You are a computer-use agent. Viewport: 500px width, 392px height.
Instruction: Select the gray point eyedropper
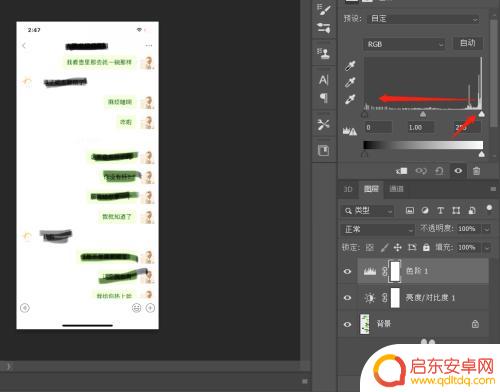click(x=350, y=82)
